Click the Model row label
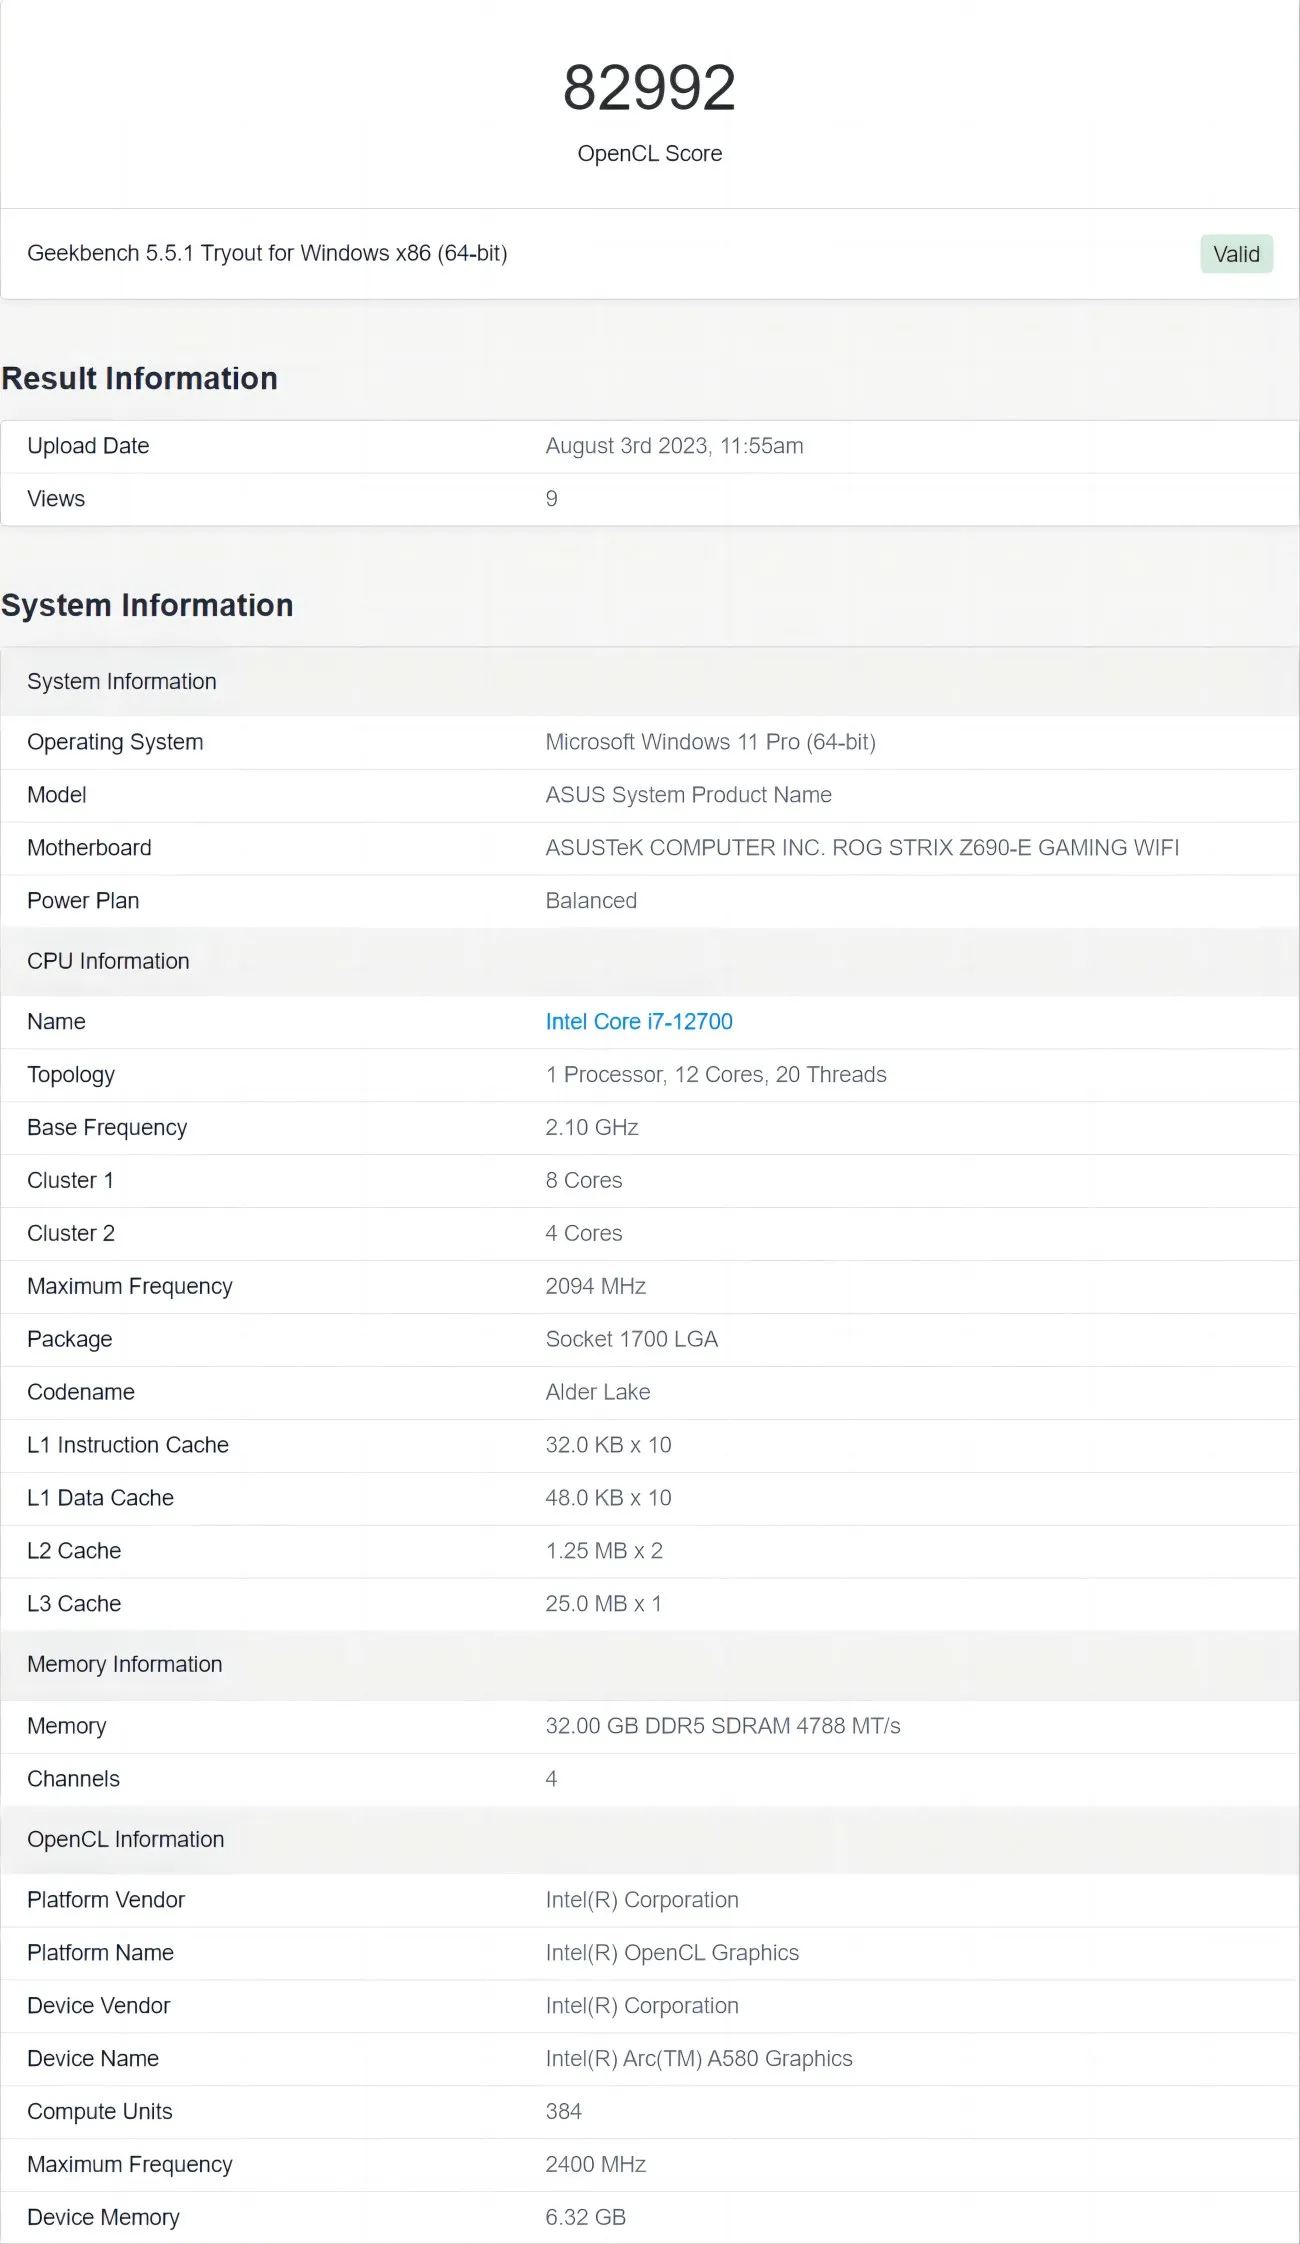 [57, 795]
